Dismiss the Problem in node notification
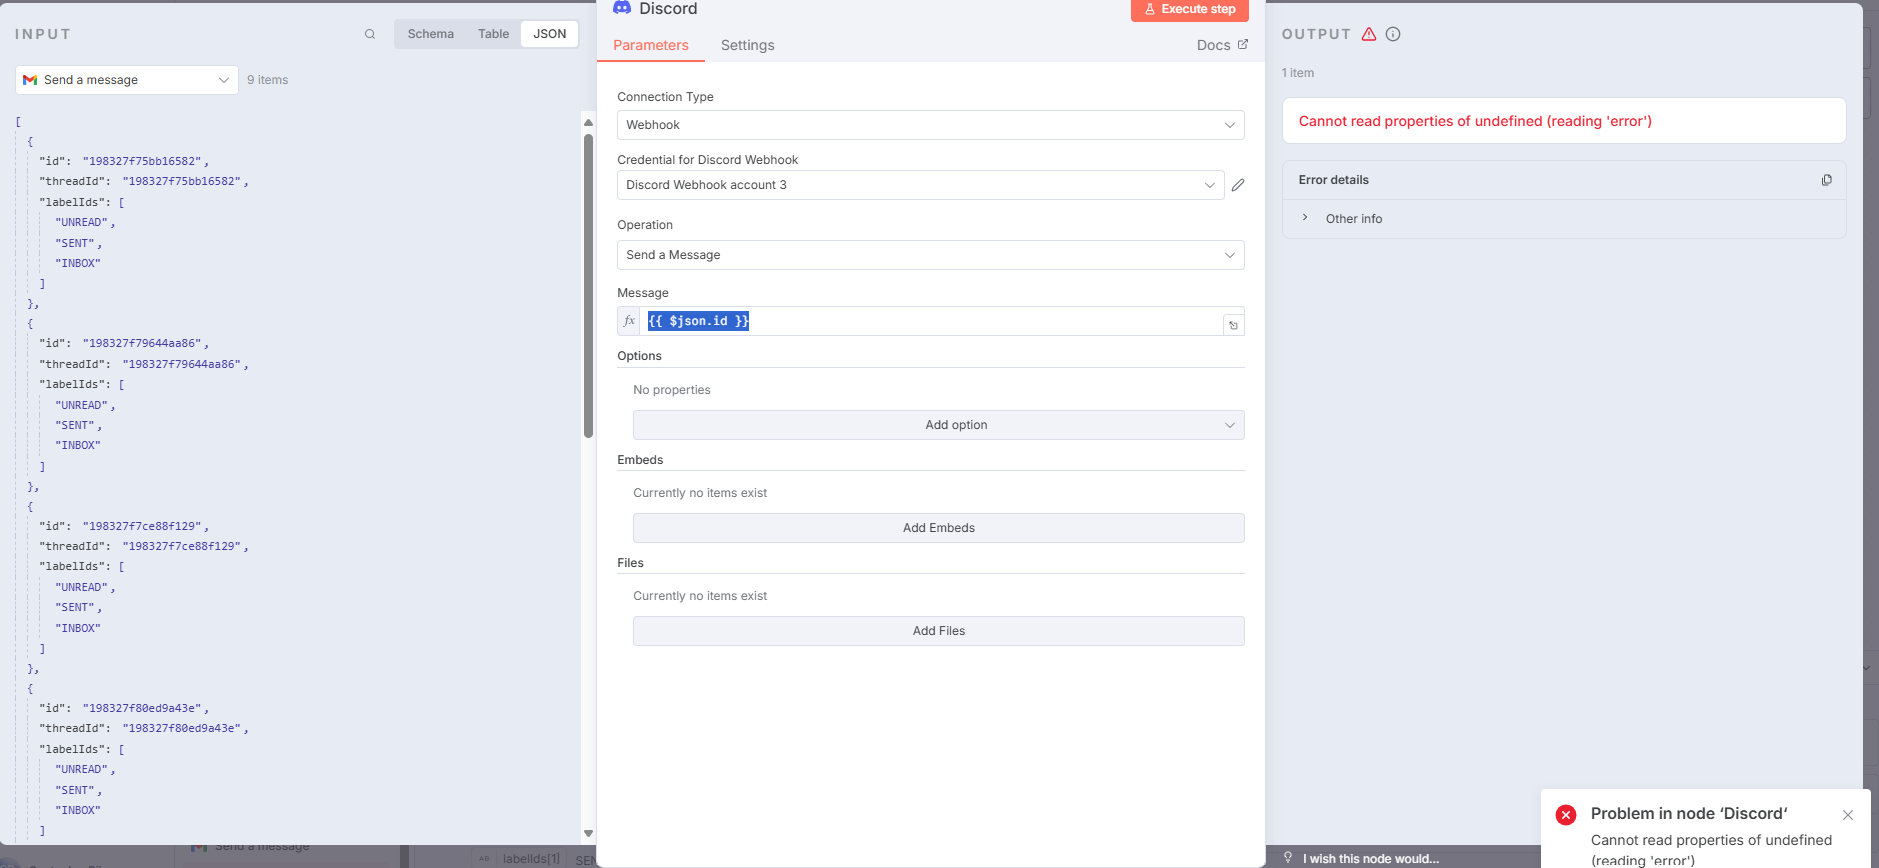 pos(1848,815)
